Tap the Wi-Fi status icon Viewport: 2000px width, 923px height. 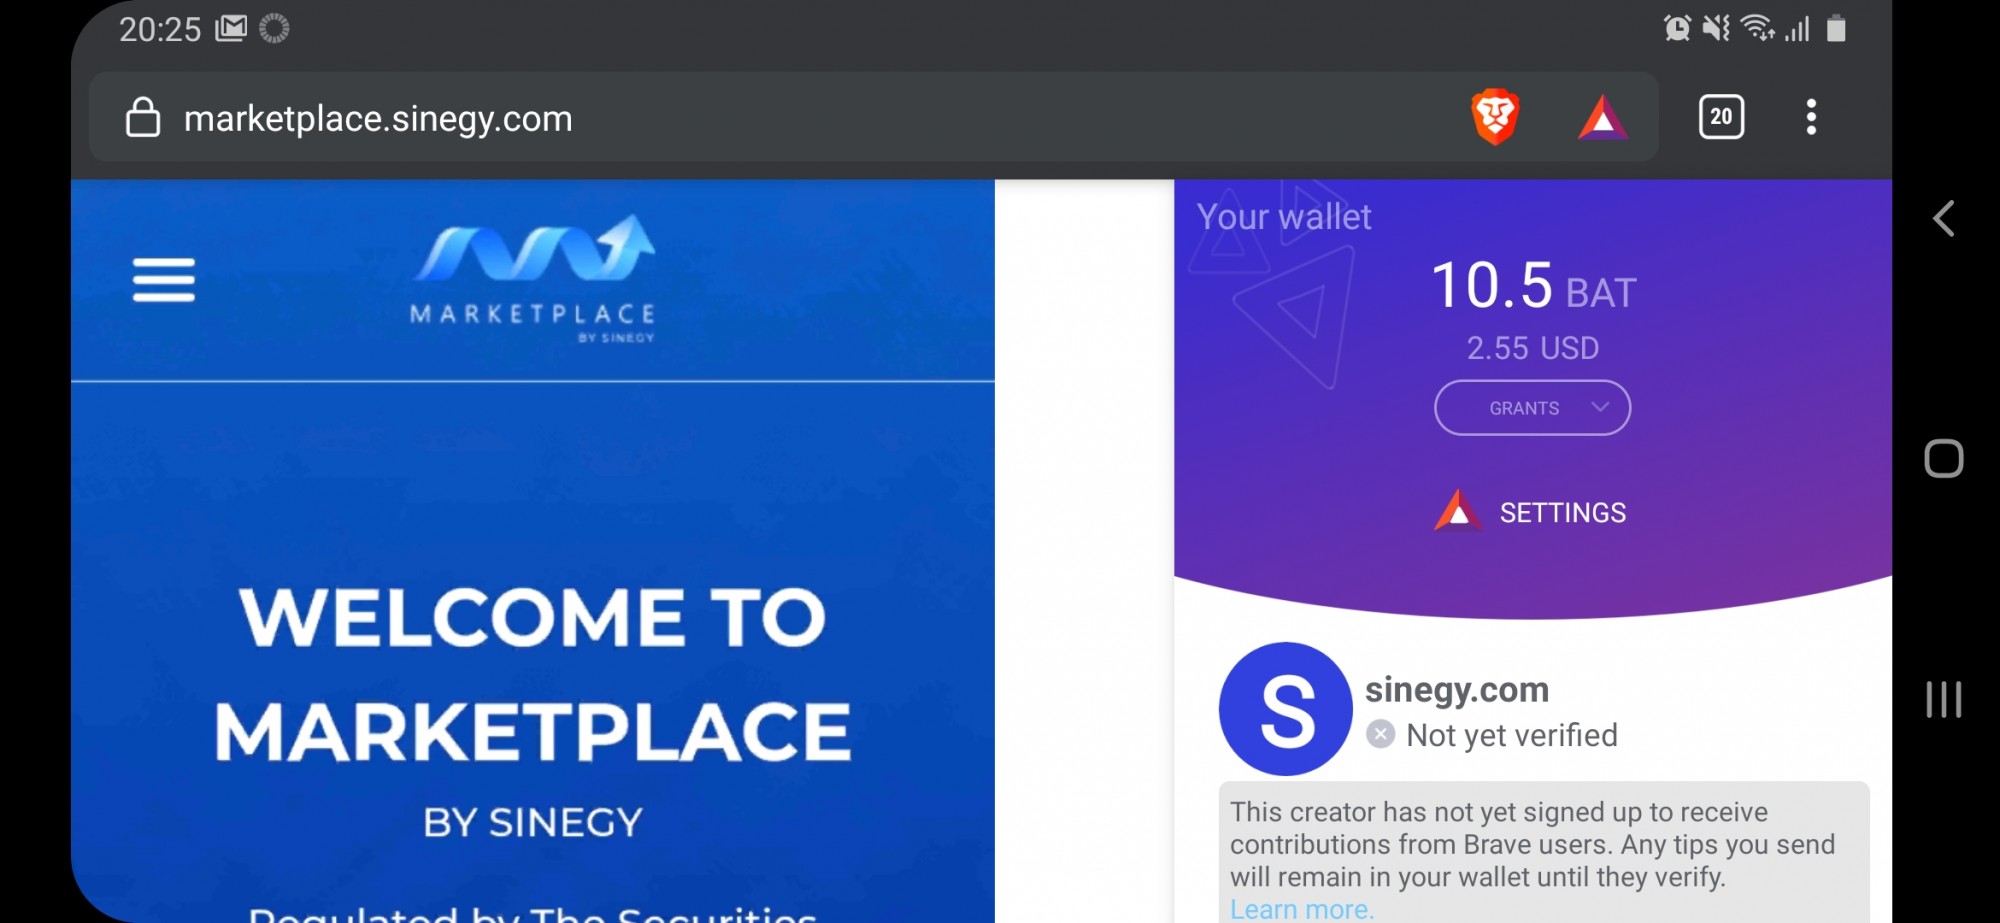[x=1757, y=28]
